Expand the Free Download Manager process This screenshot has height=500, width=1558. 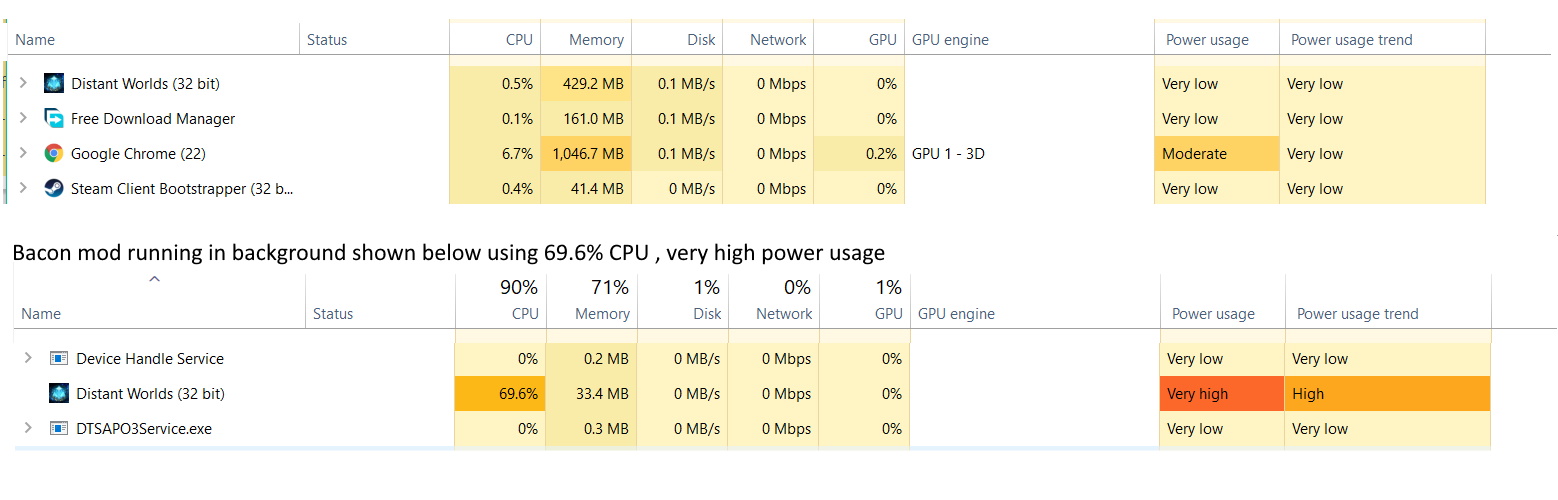[24, 119]
